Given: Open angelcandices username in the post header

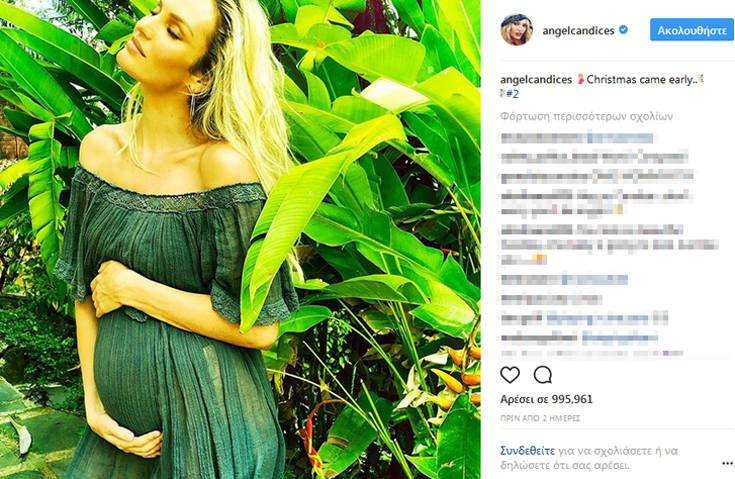Looking at the screenshot, I should 578,30.
